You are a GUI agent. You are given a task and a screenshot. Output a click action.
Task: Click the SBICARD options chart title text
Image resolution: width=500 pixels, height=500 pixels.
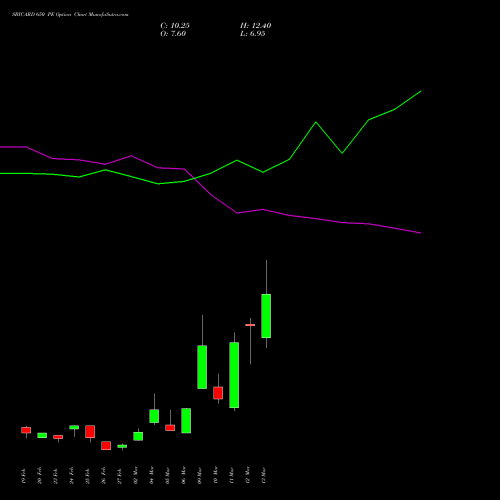tap(70, 15)
